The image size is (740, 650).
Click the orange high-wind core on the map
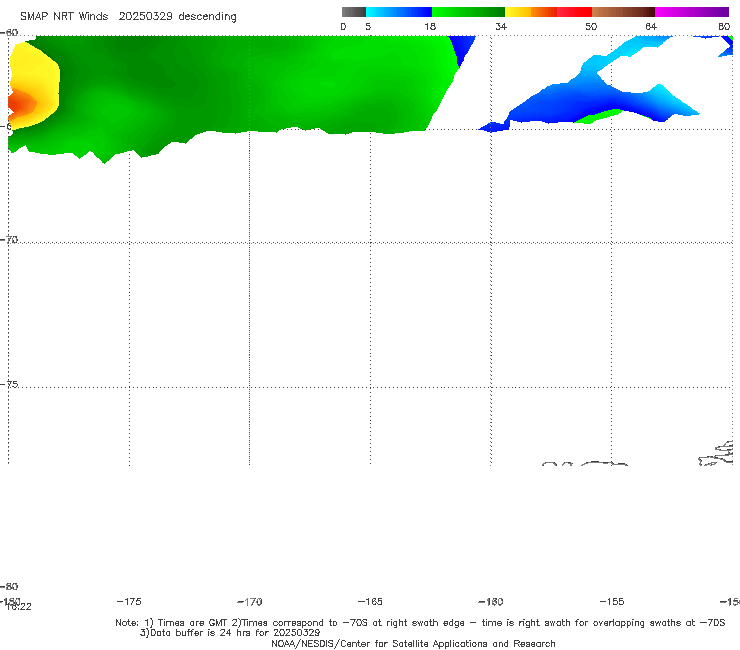click(20, 103)
